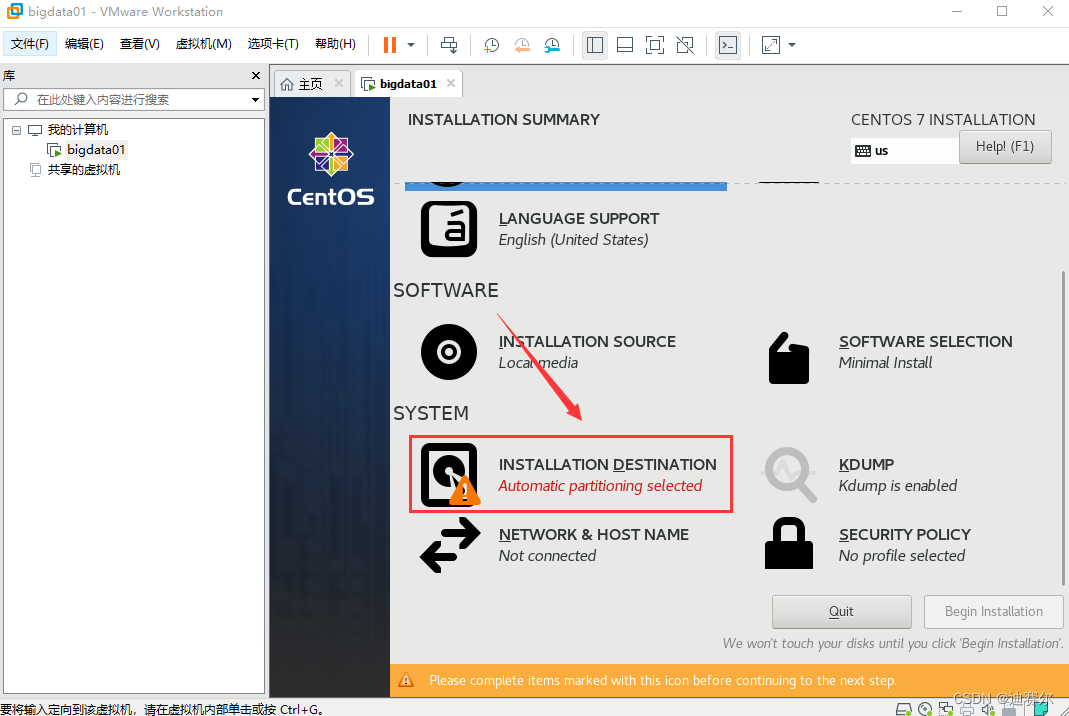Click the network adapter status icon
Viewport: 1069px width, 716px height.
click(946, 709)
